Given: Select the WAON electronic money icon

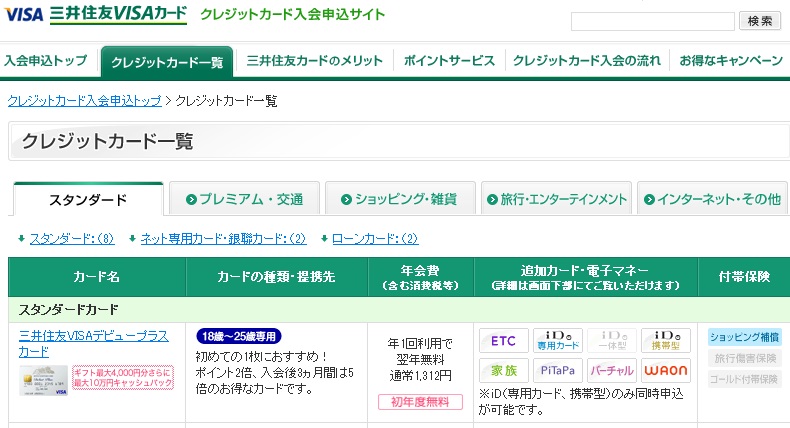Looking at the screenshot, I should point(666,371).
